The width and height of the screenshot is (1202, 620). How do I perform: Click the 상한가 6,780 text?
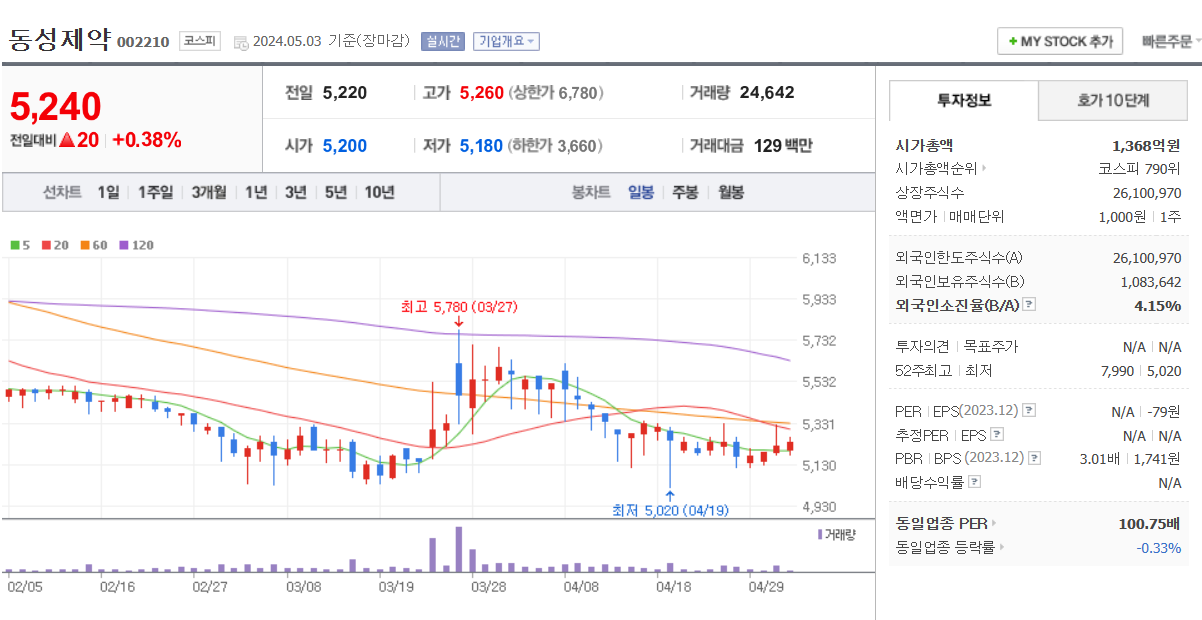tap(556, 92)
